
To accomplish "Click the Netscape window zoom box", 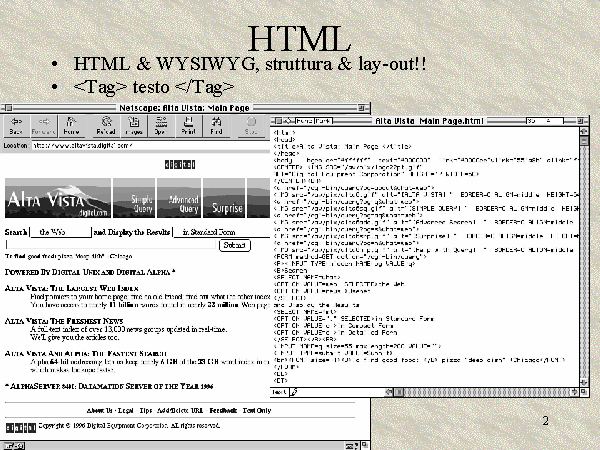I will (361, 108).
